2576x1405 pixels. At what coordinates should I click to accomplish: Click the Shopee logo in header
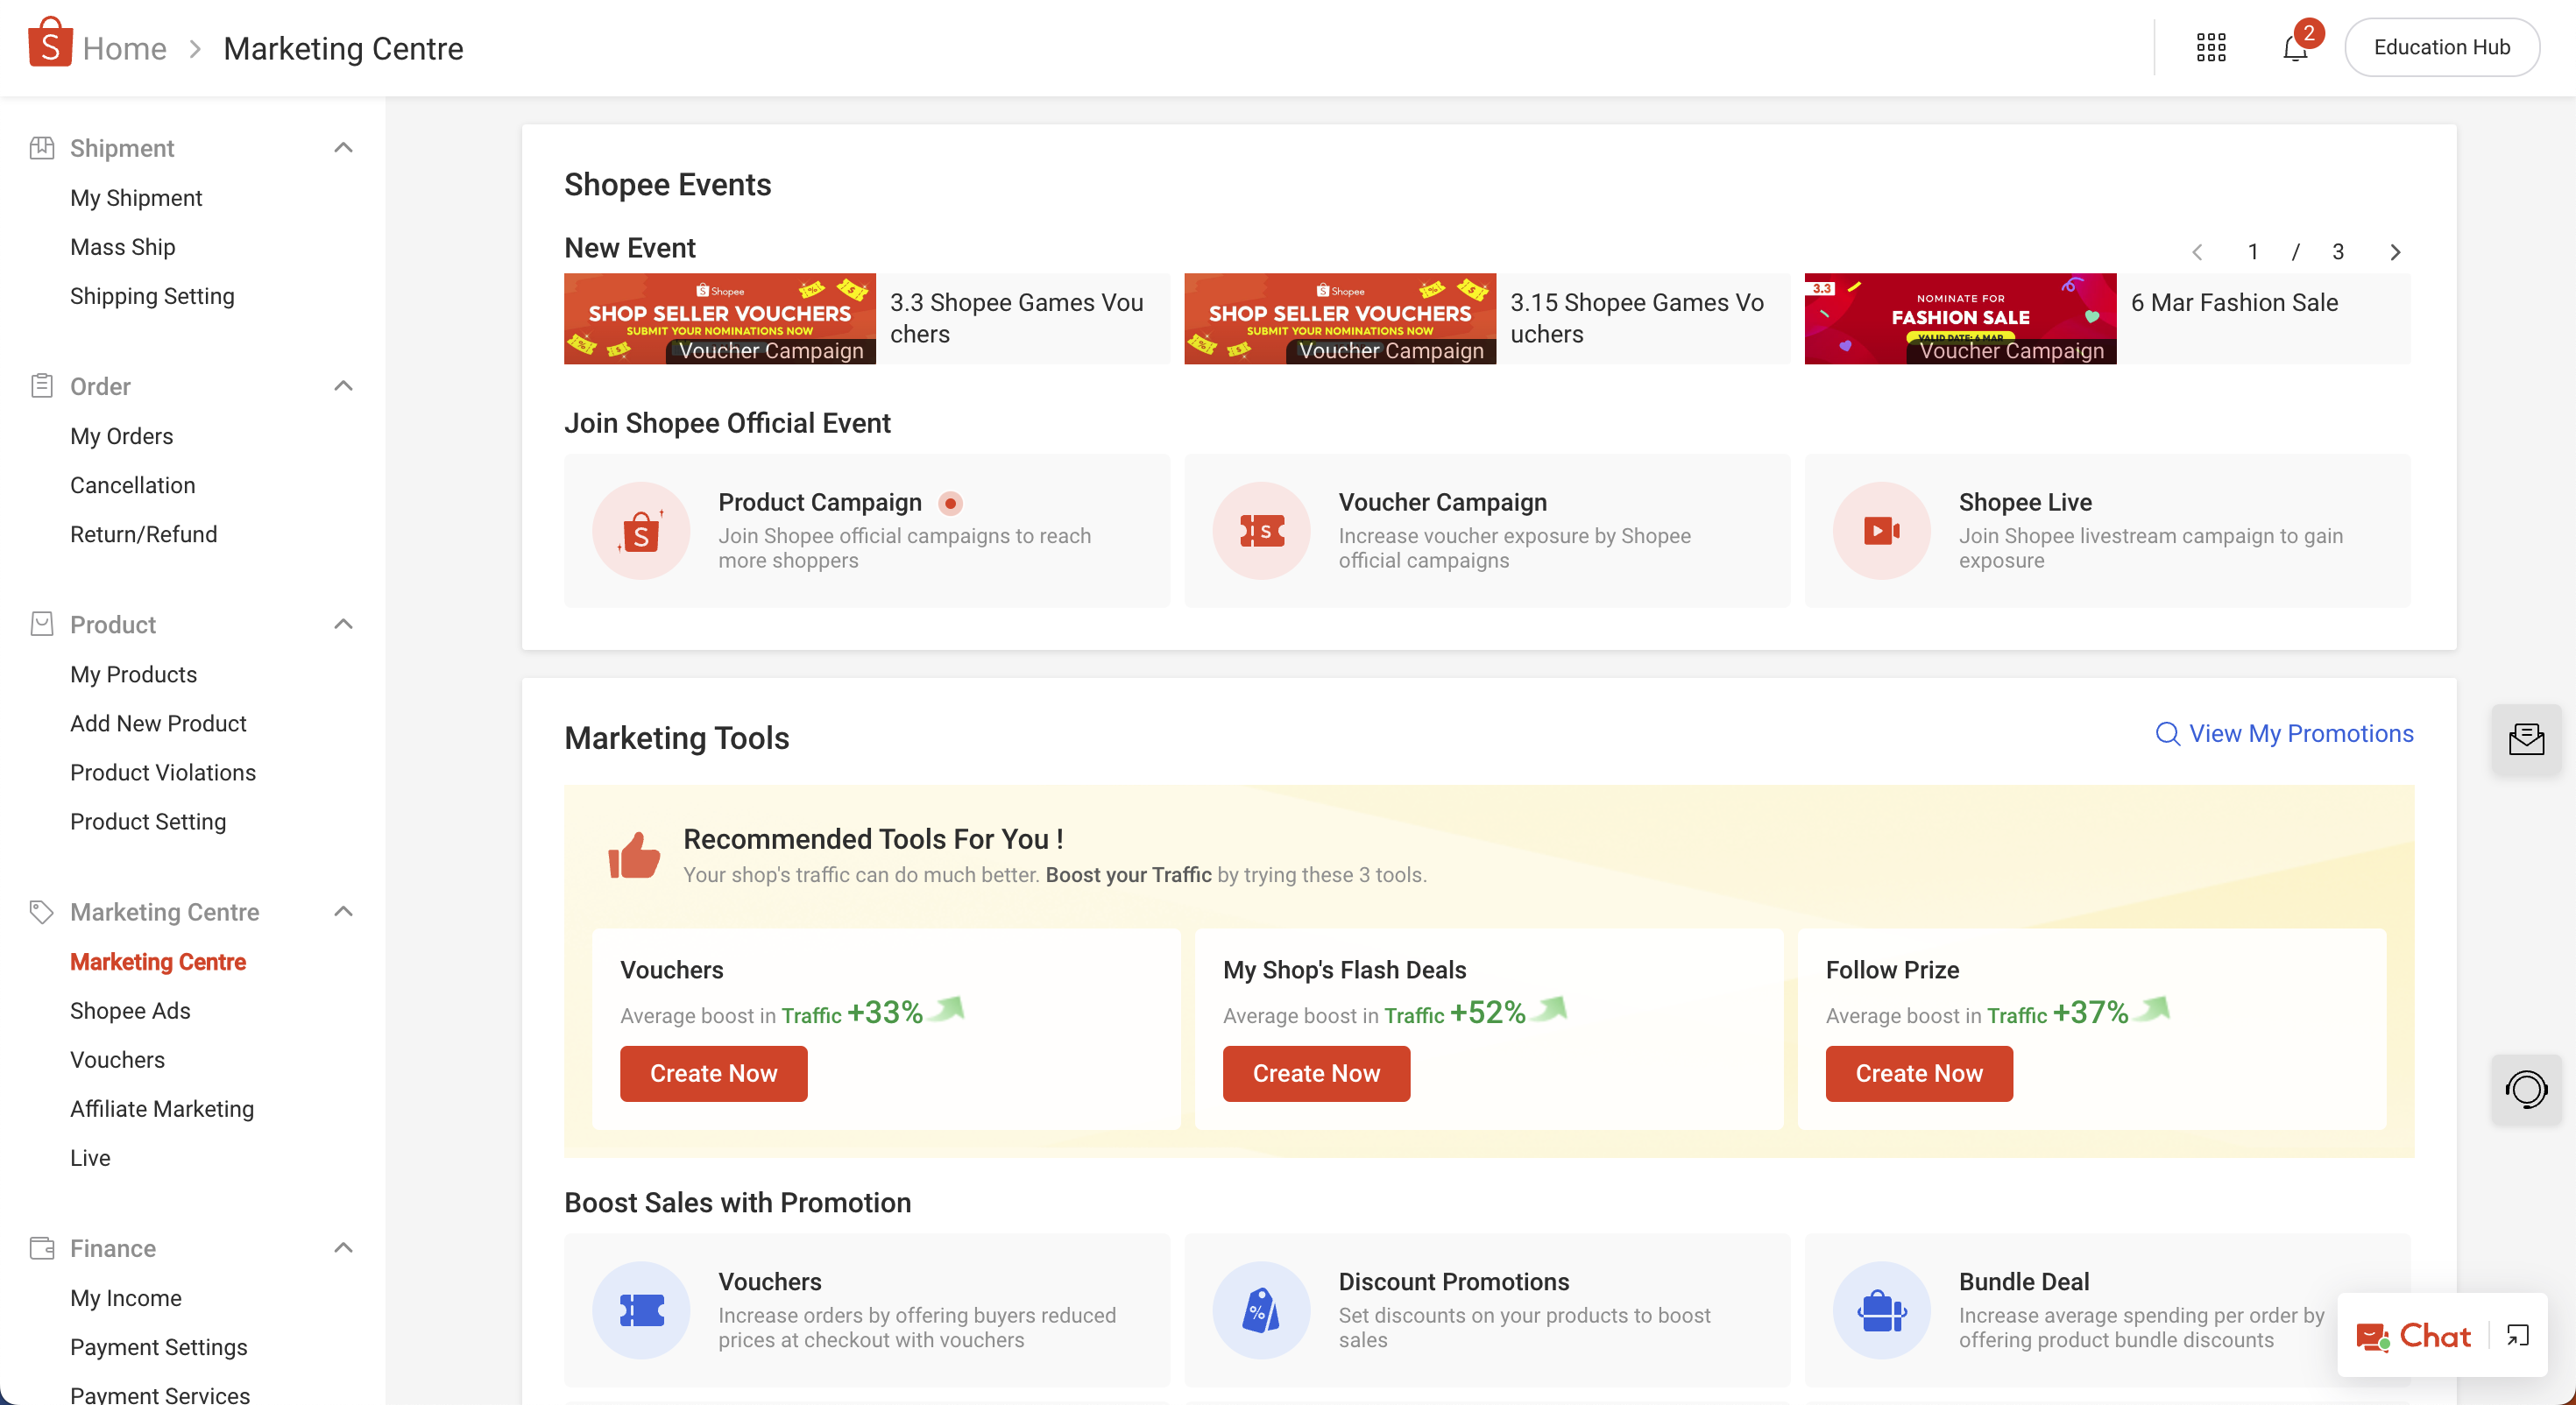(x=50, y=44)
